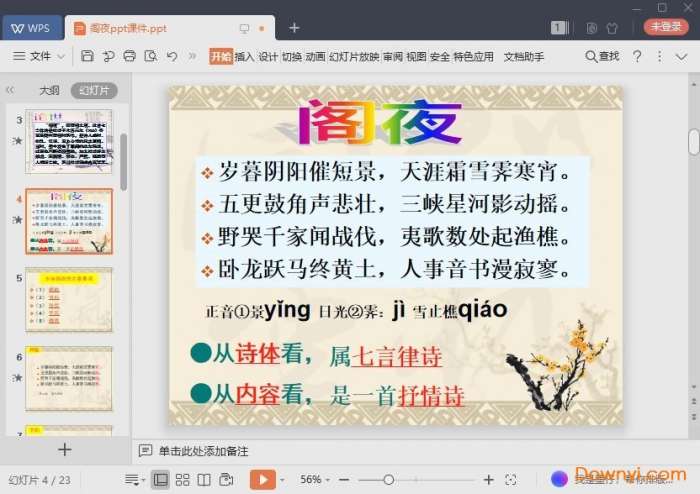
Task: Add a new tab with plus
Action: coord(294,28)
